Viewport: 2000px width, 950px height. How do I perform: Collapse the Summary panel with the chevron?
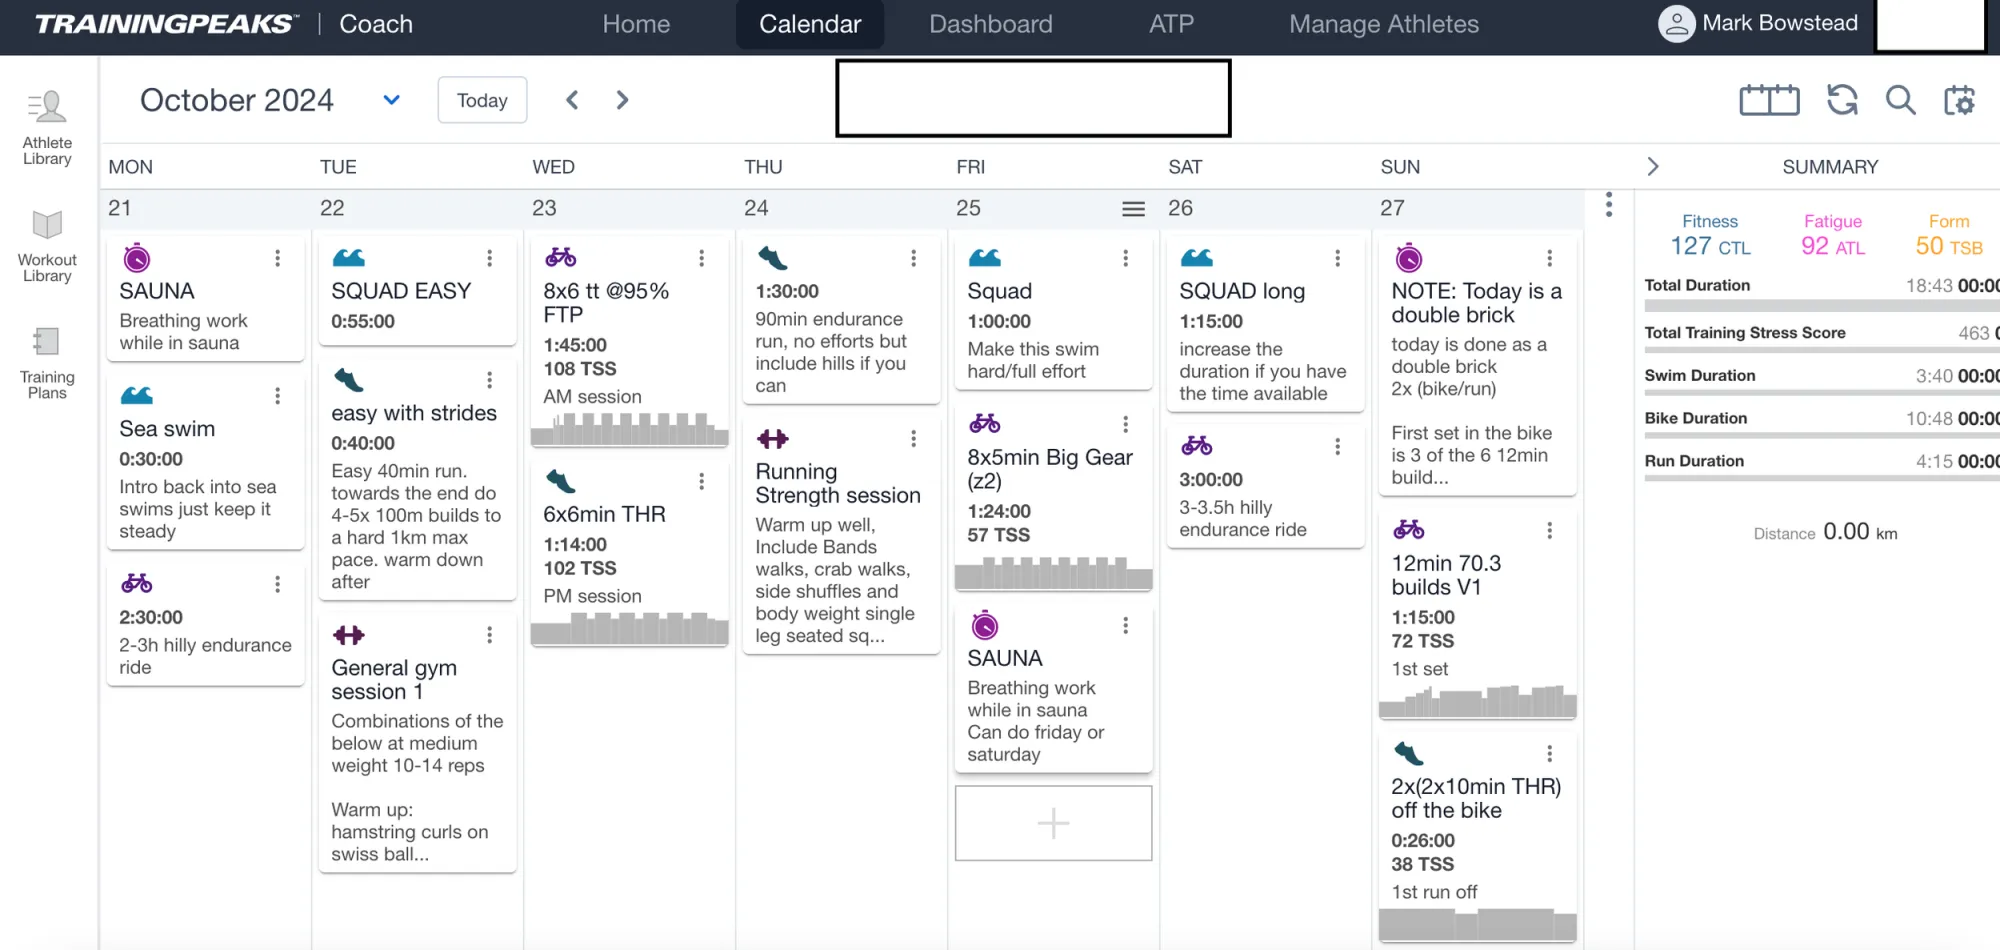[x=1652, y=167]
